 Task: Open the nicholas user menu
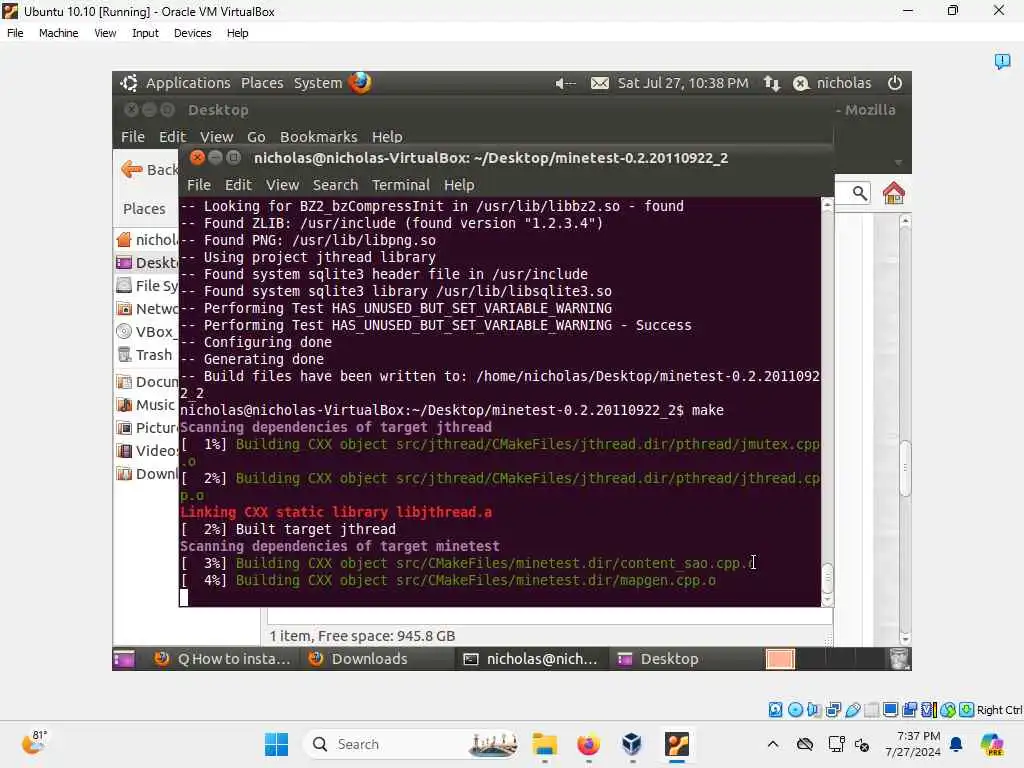pos(833,83)
